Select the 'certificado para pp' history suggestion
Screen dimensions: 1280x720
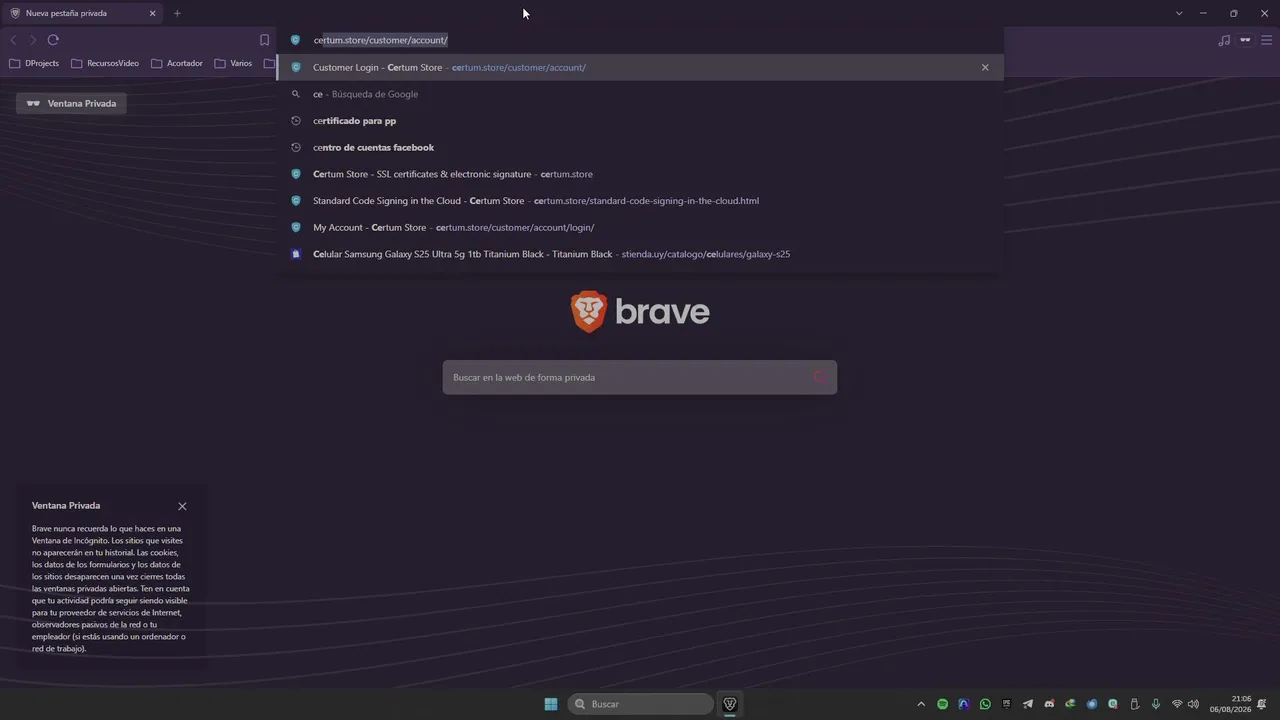pyautogui.click(x=640, y=121)
